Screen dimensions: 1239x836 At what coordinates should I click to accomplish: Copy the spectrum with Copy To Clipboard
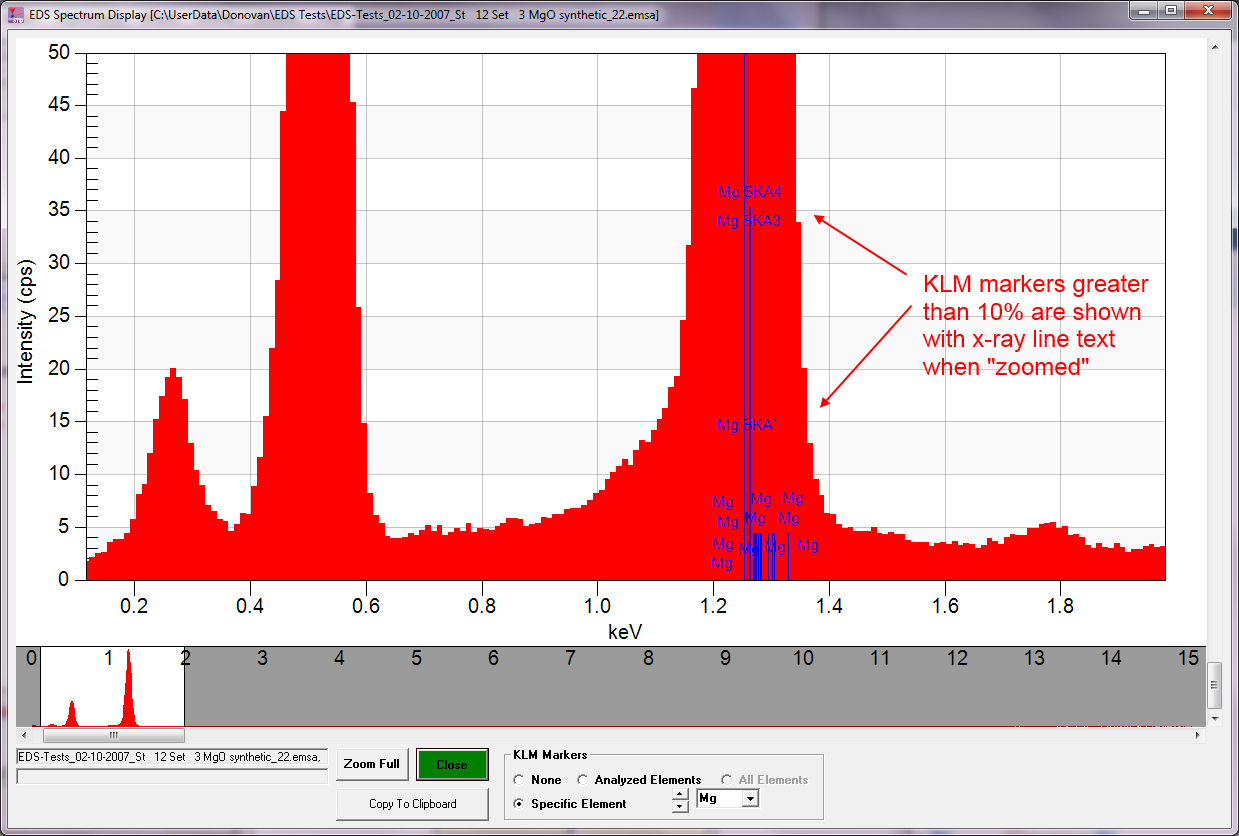412,804
